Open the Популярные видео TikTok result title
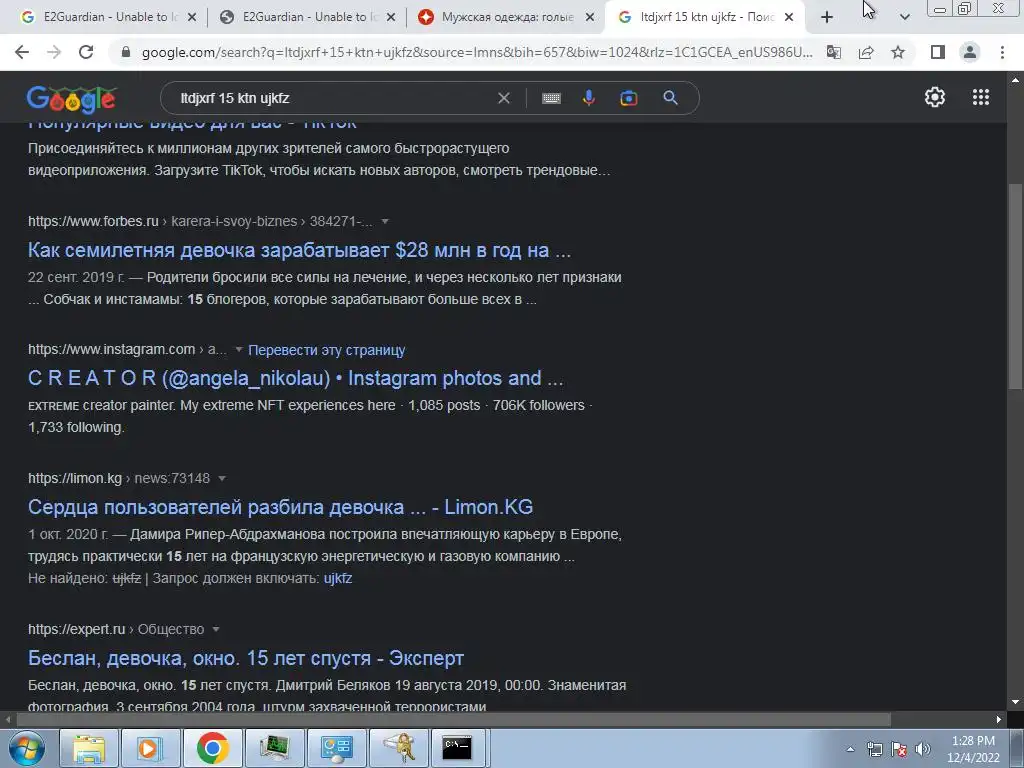The image size is (1024, 768). point(192,124)
